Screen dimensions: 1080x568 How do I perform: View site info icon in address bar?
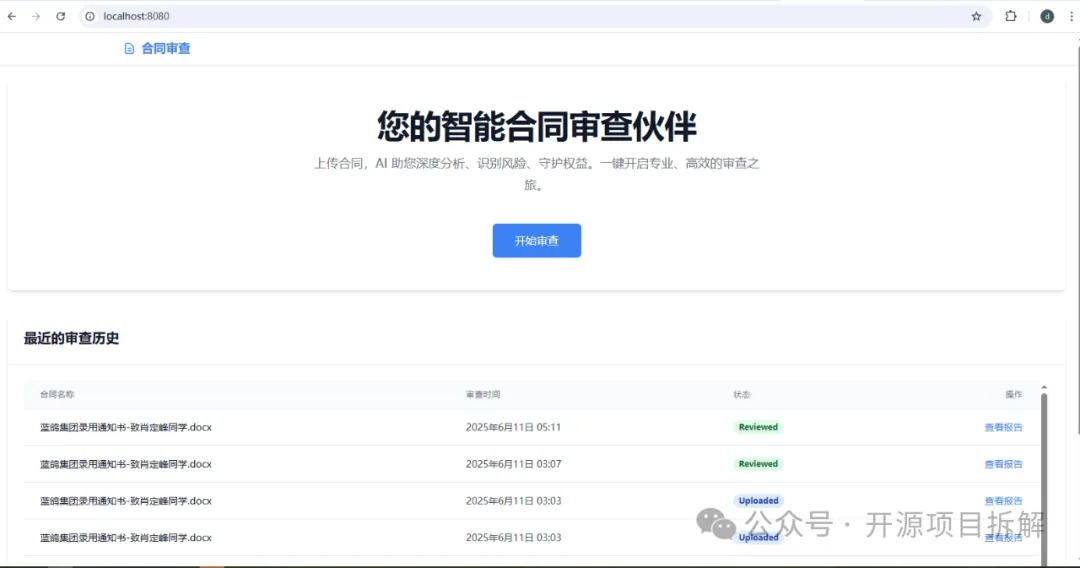90,17
